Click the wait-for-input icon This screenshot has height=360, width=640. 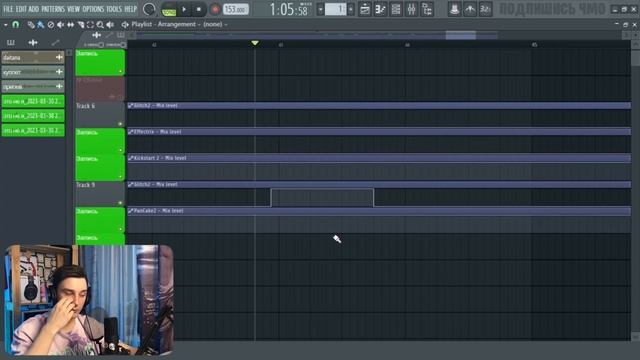coord(470,9)
